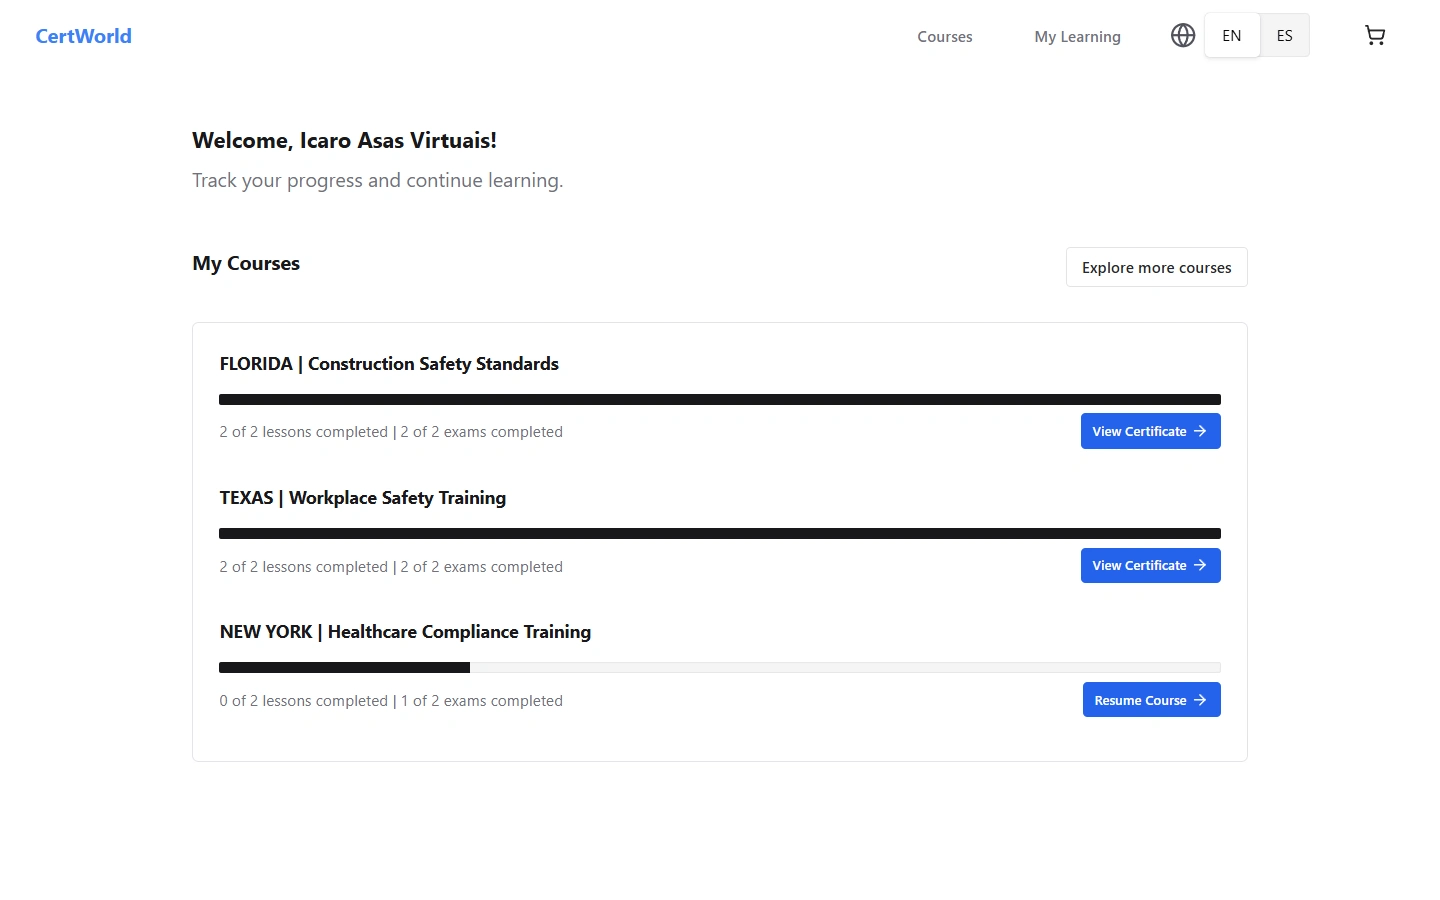Click arrow icon on Texas View Certificate
This screenshot has height=900, width=1440.
pyautogui.click(x=1200, y=565)
